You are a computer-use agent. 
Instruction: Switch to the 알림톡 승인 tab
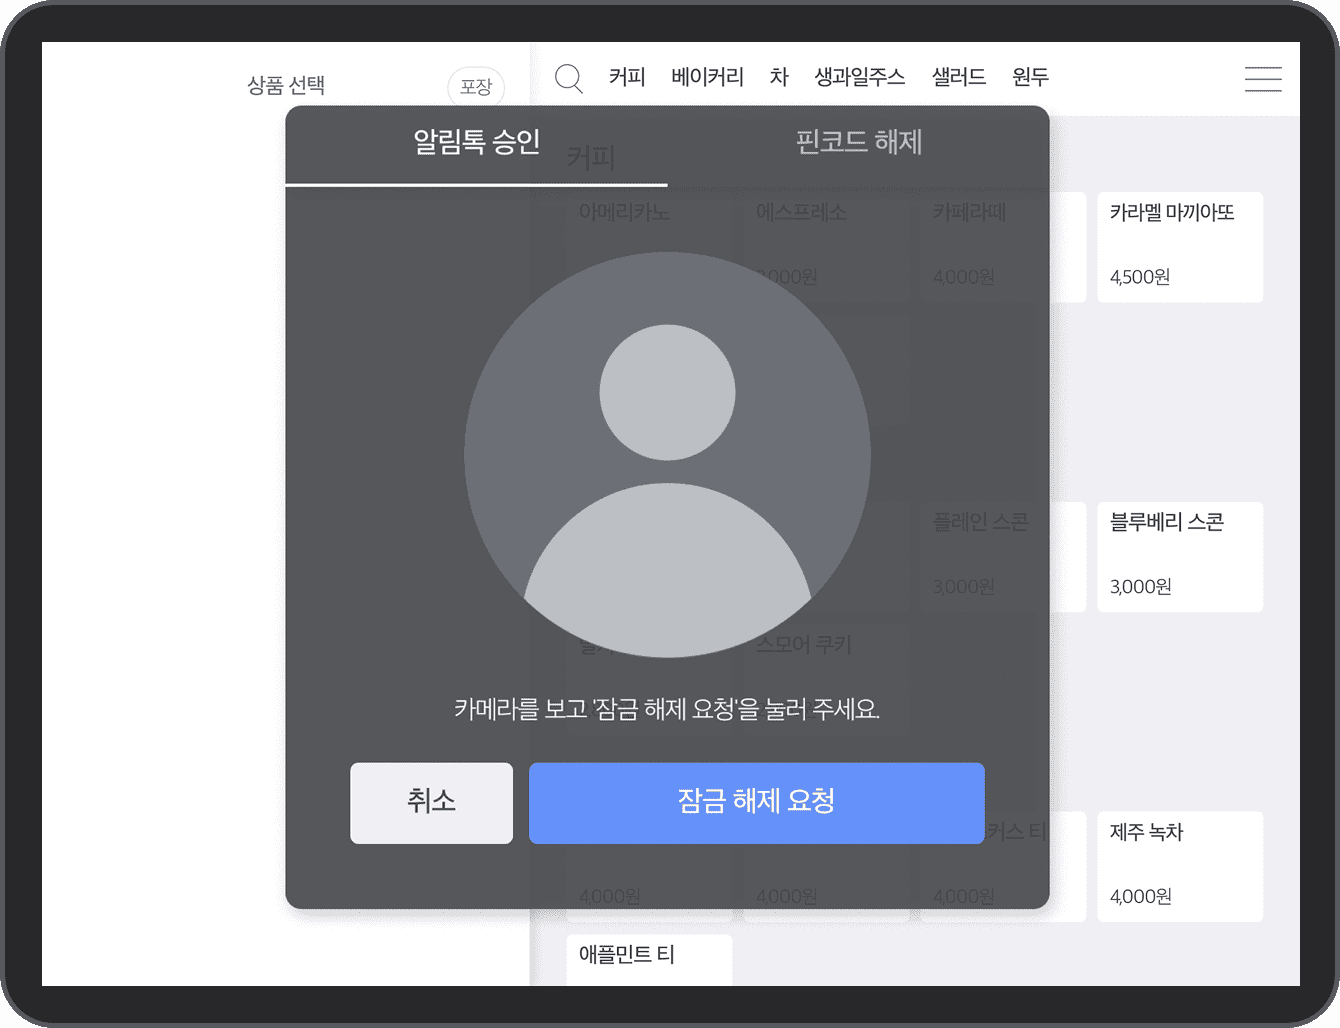click(x=476, y=143)
